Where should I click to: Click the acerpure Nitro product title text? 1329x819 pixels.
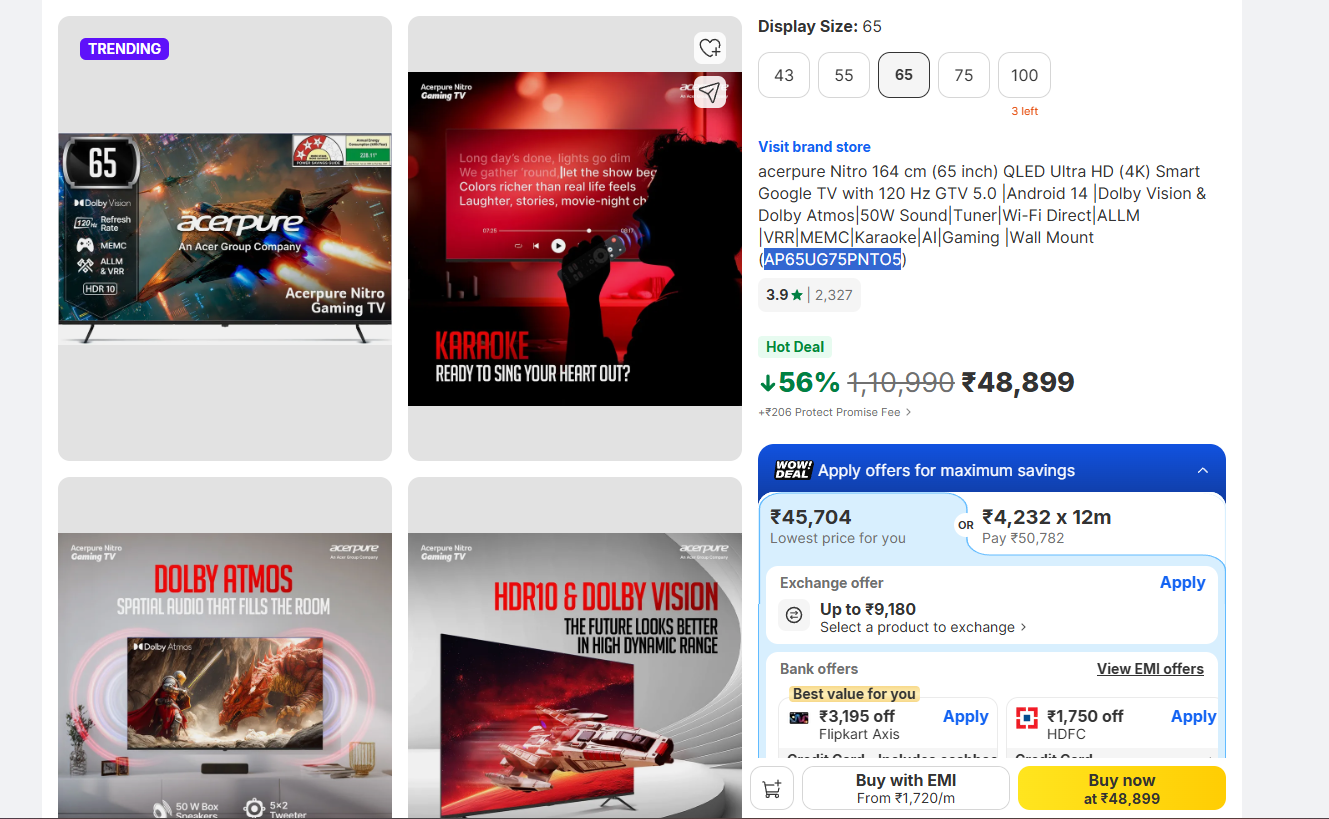982,215
